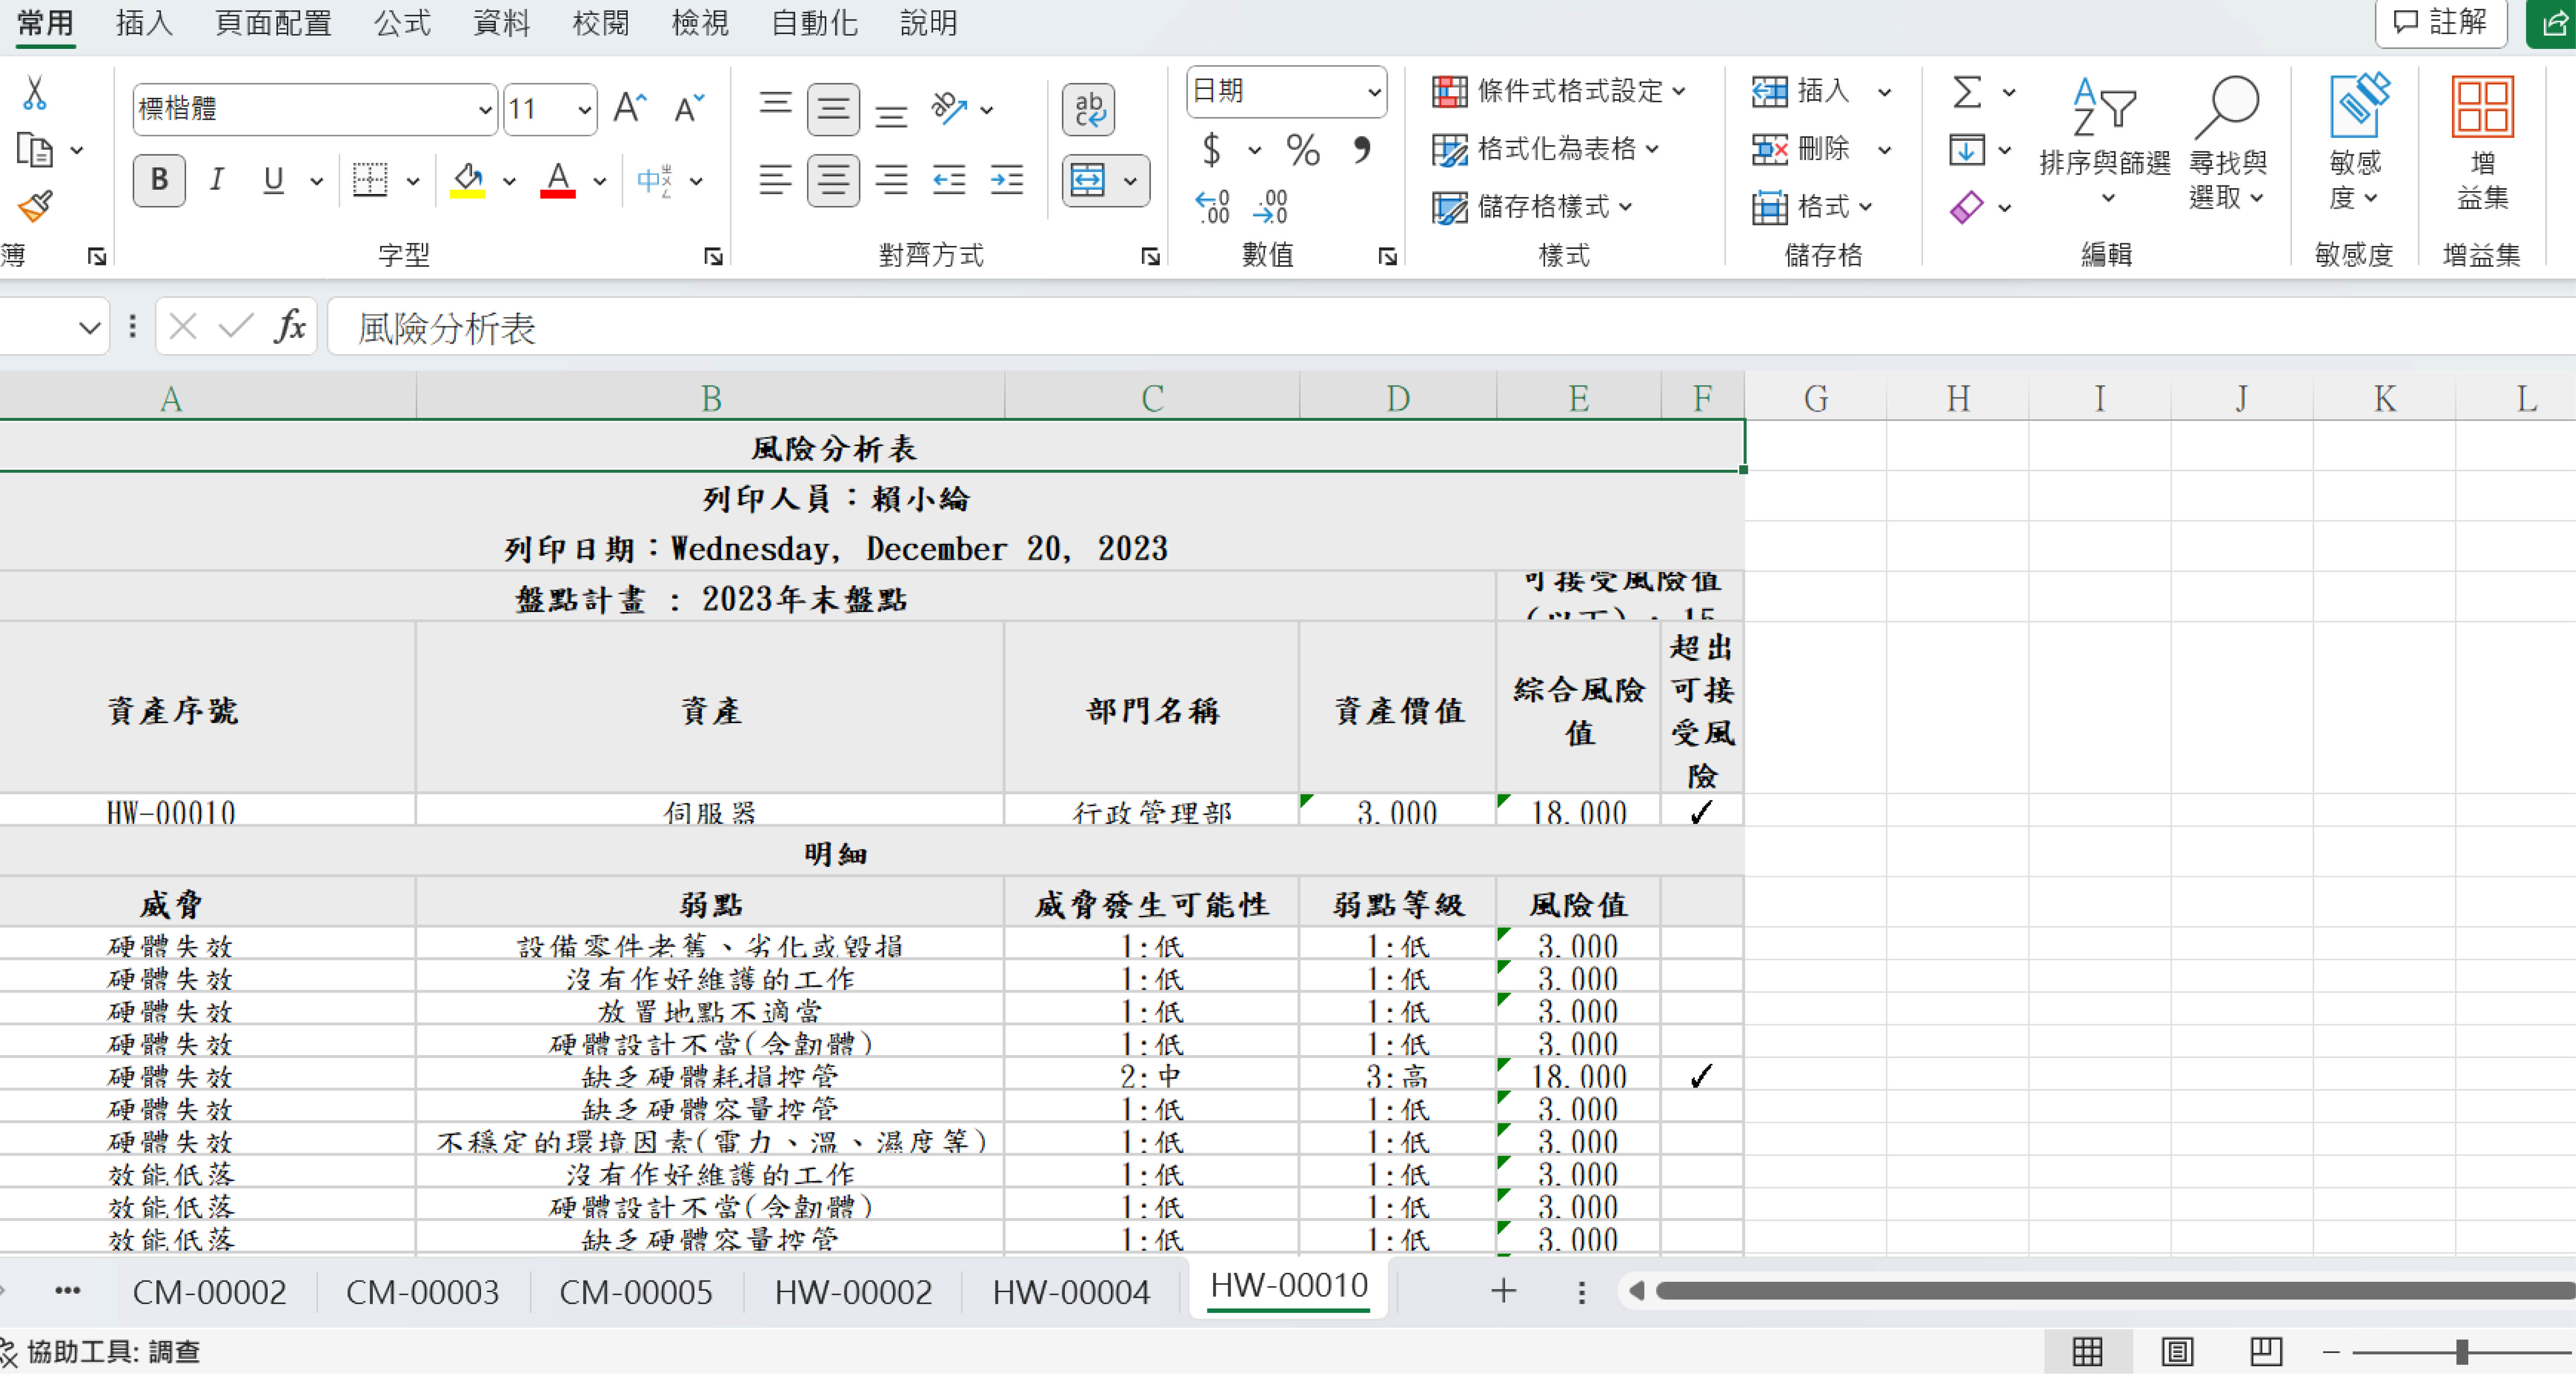
Task: Click the 註解 comments button
Action: point(2441,22)
